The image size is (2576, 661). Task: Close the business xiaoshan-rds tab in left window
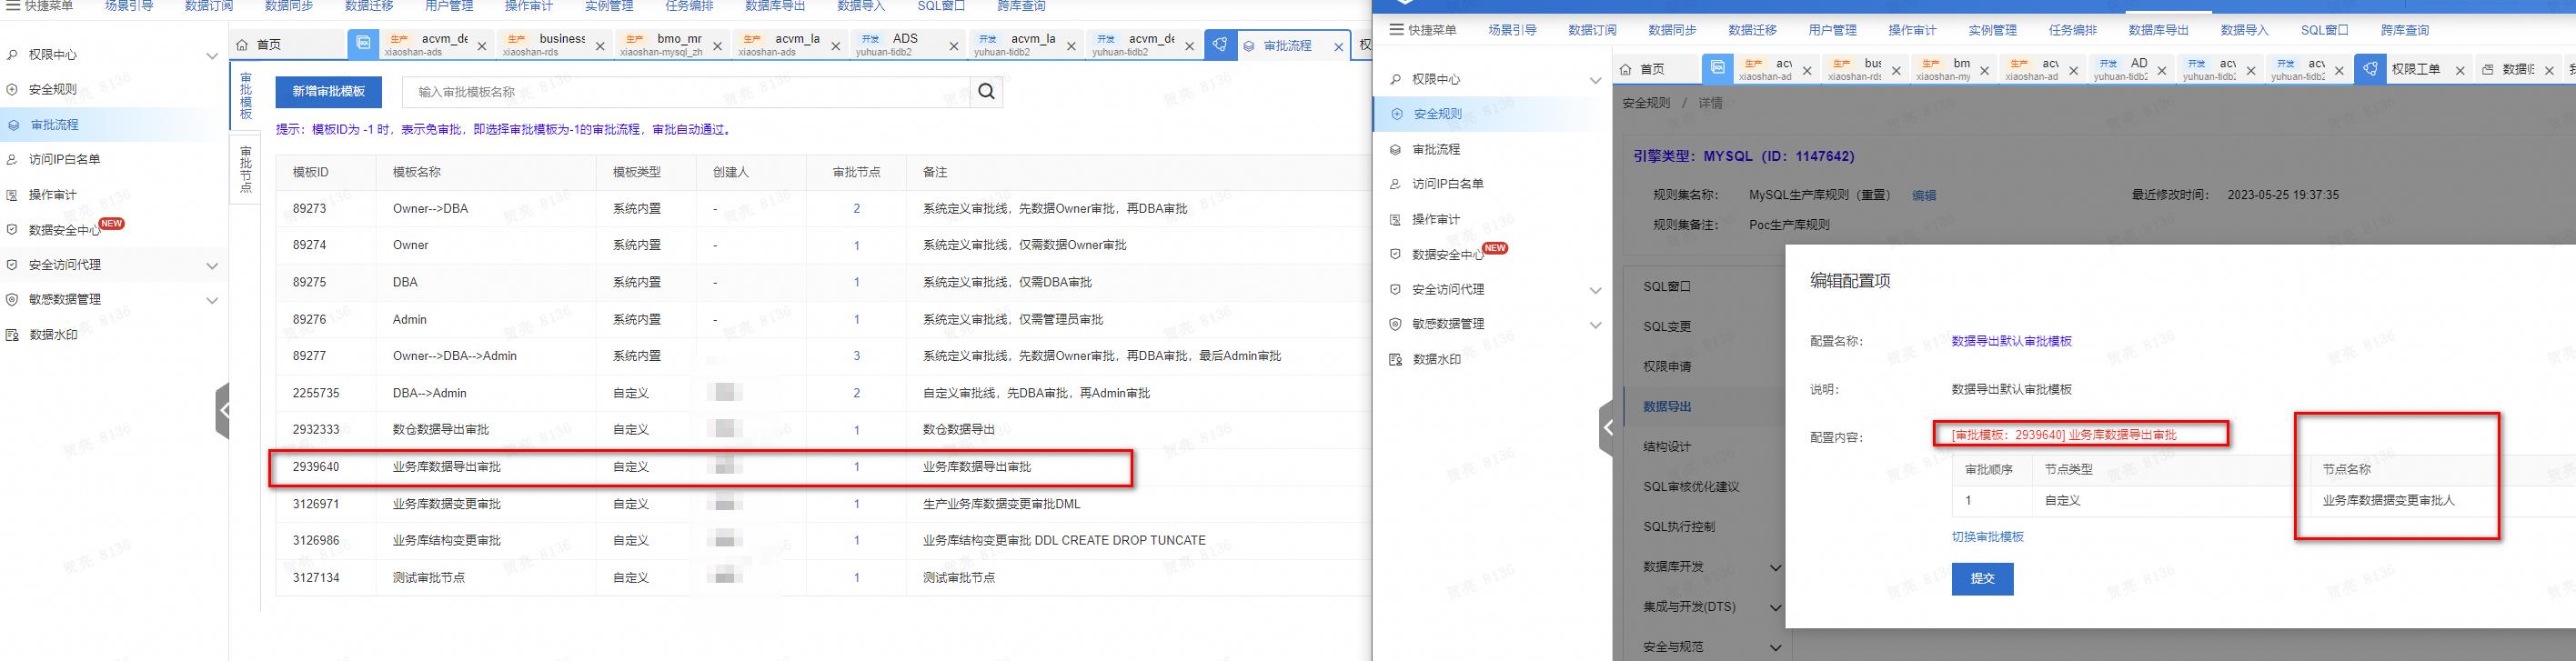point(600,46)
